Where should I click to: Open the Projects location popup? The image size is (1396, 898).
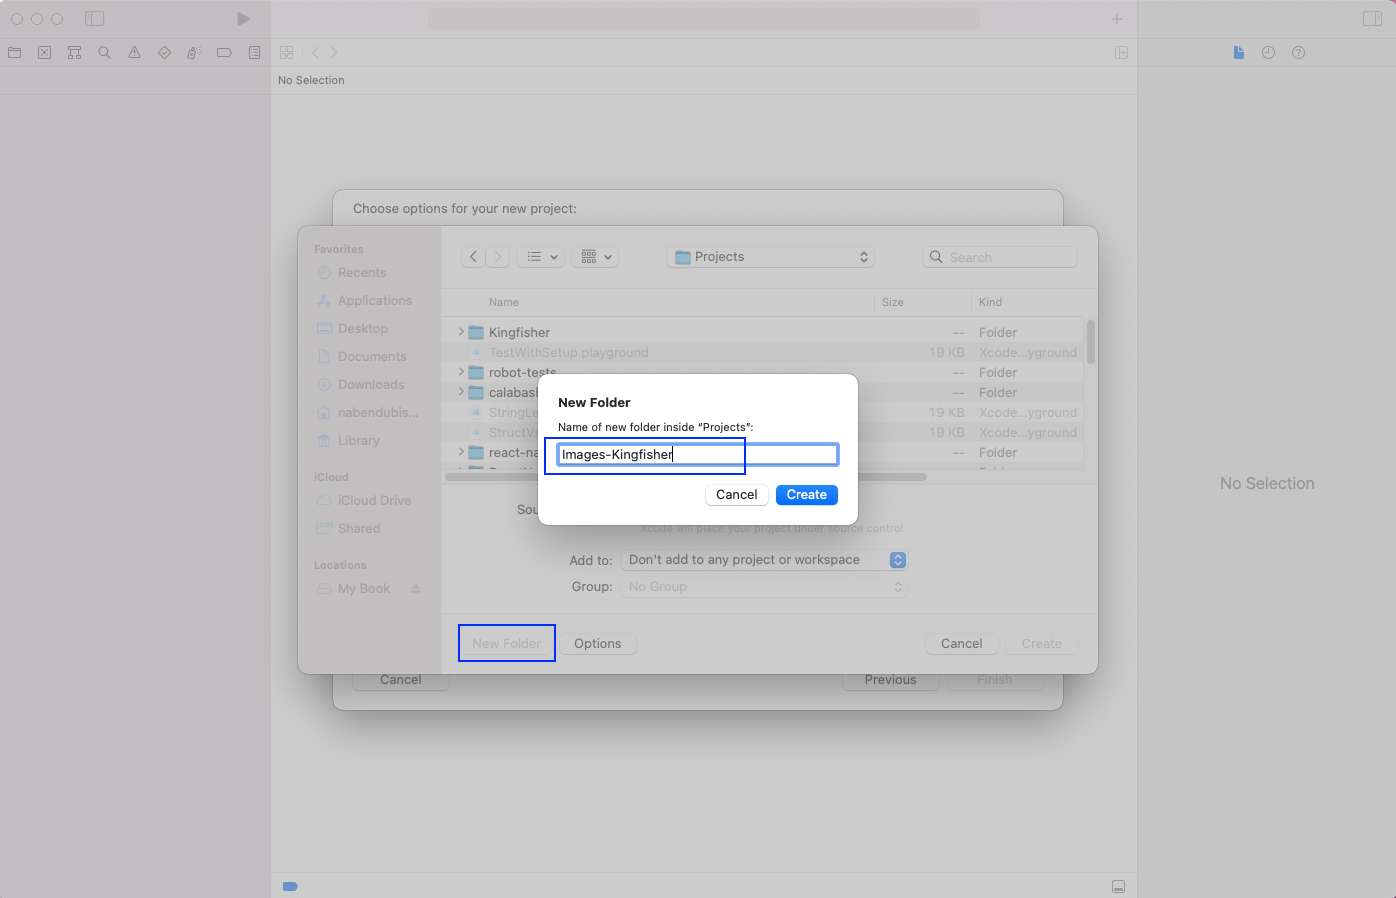click(x=770, y=257)
